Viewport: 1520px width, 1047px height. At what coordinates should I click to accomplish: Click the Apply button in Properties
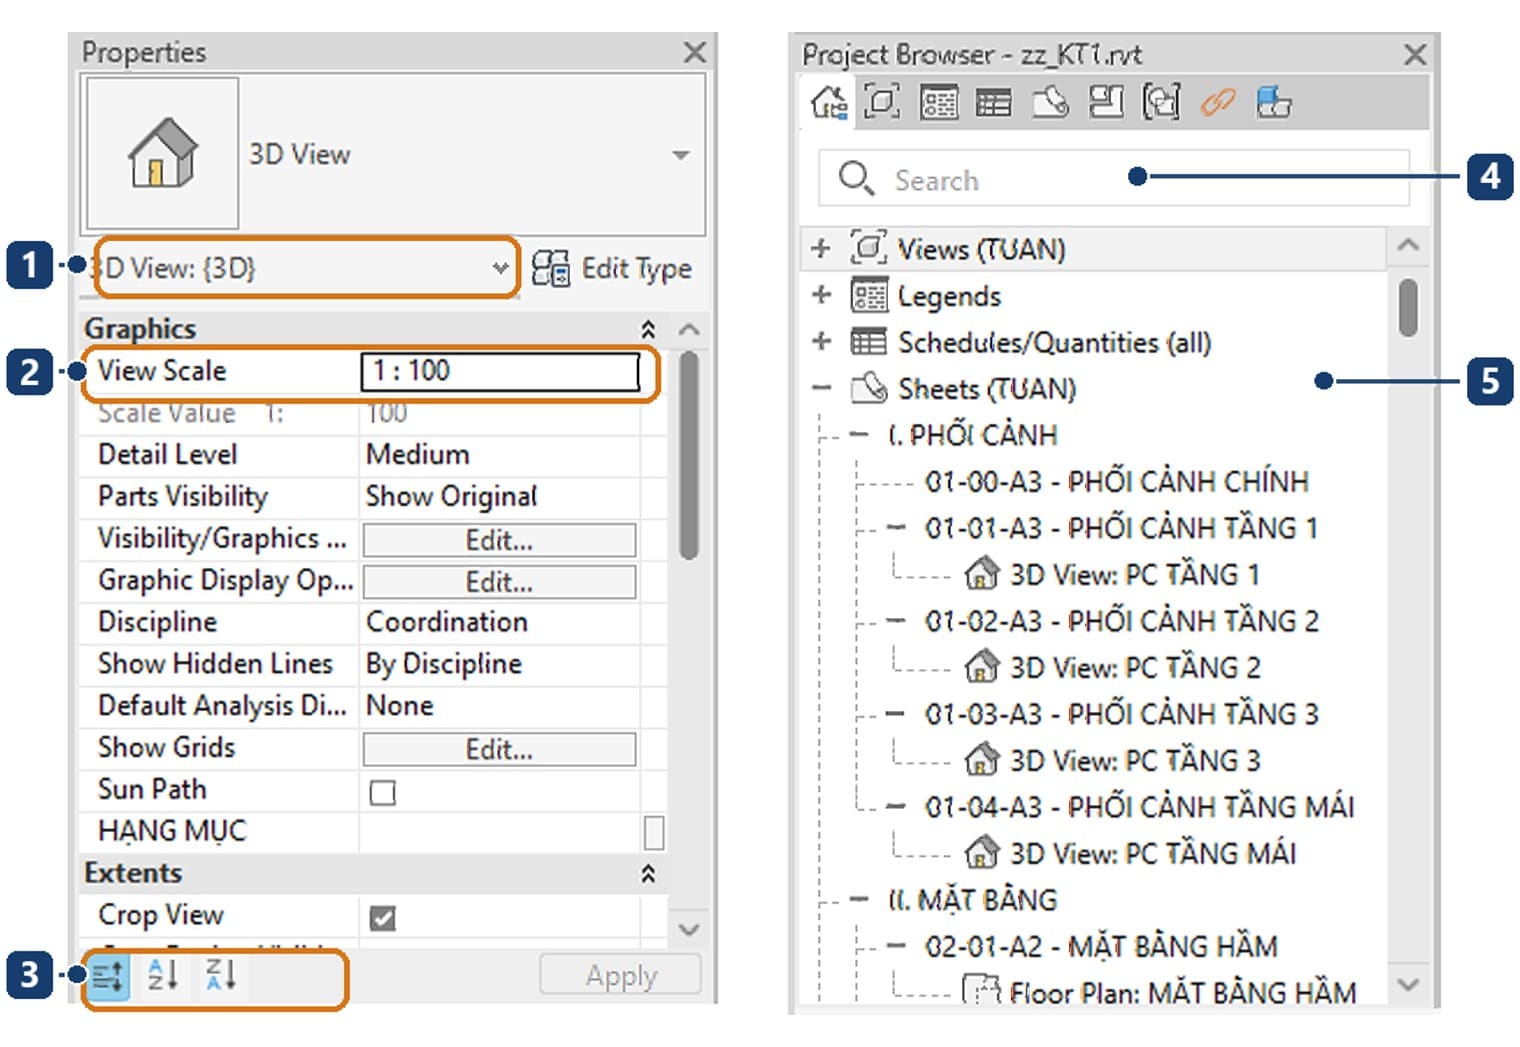(621, 975)
